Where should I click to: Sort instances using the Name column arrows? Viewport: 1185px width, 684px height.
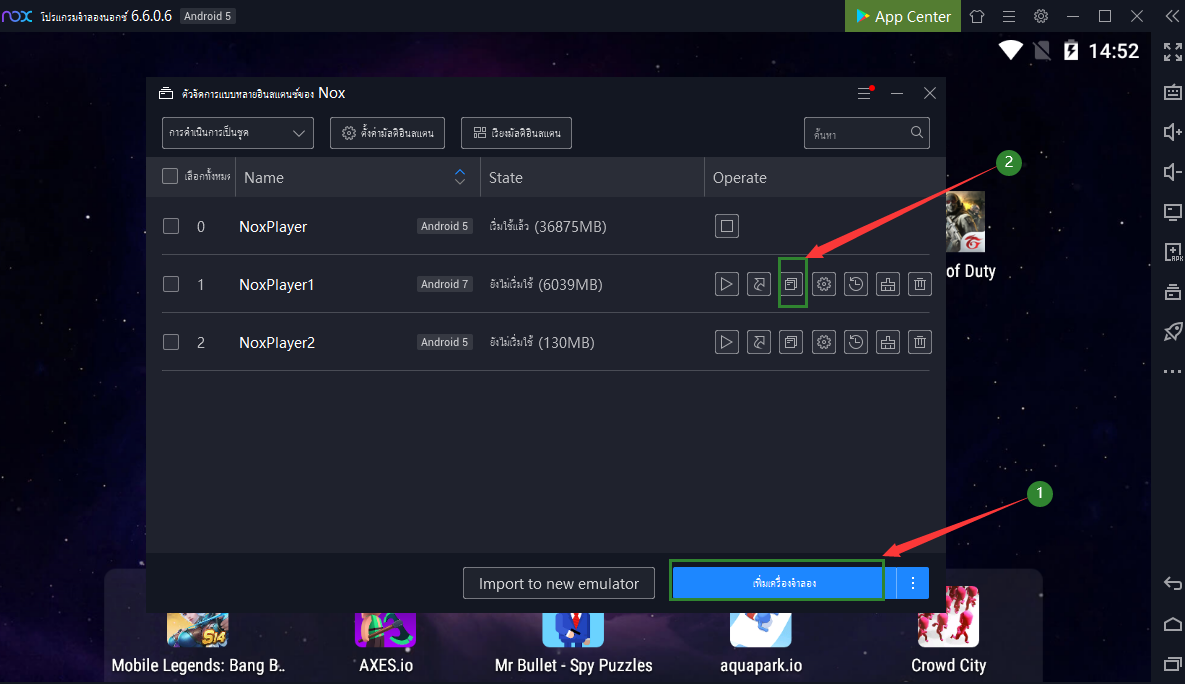pos(460,177)
